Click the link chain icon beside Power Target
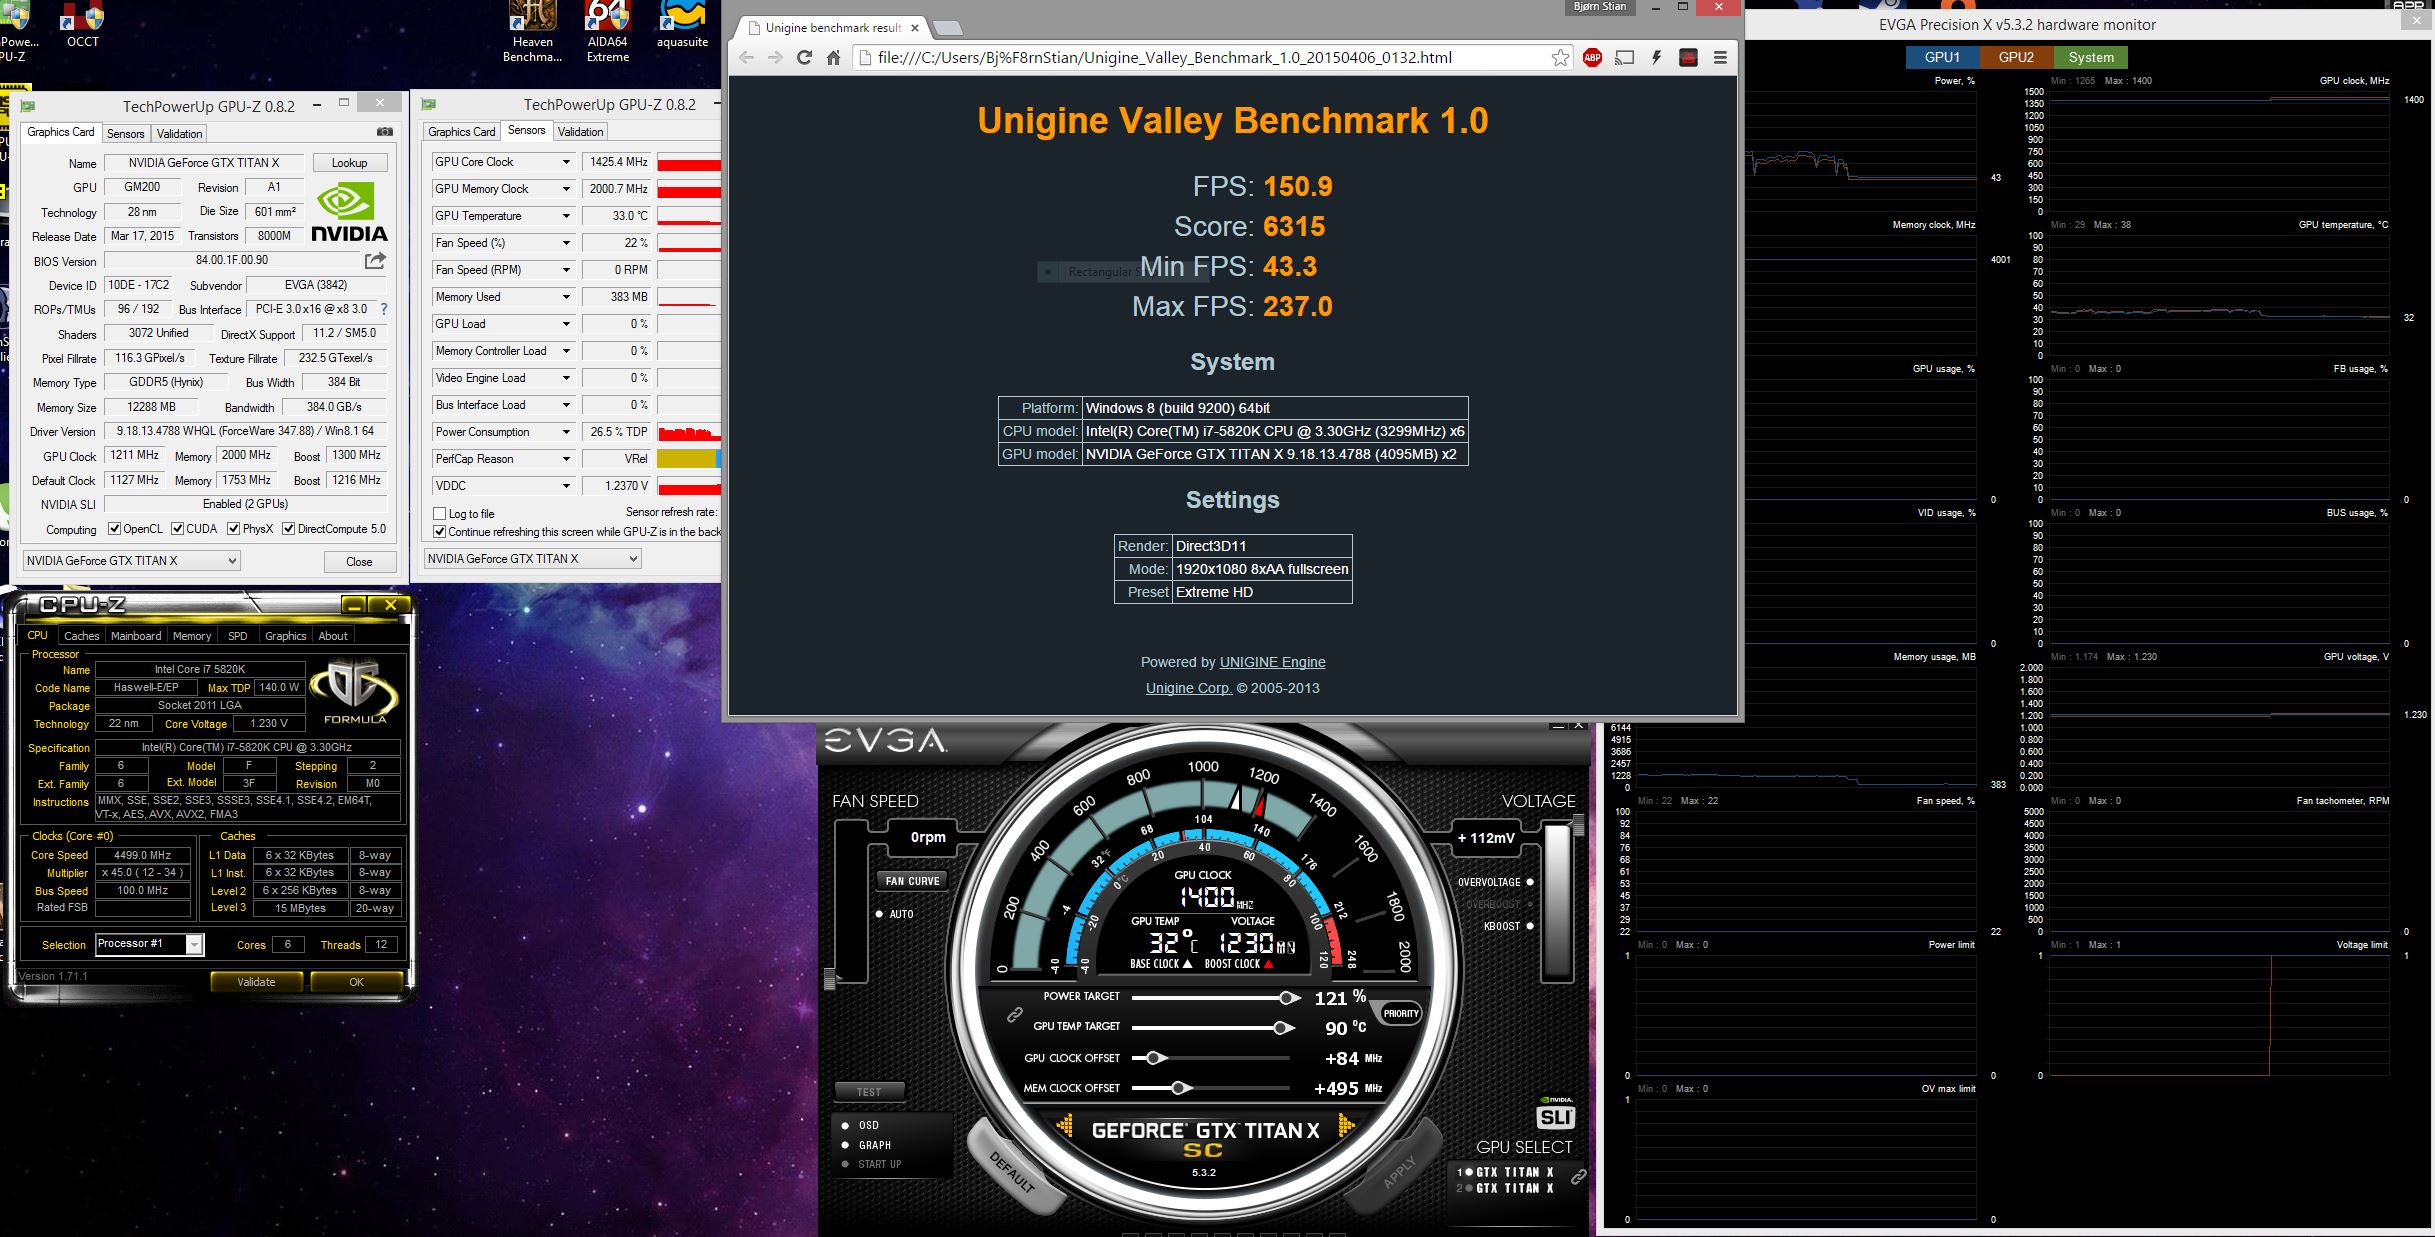The image size is (2435, 1237). click(x=1014, y=1014)
